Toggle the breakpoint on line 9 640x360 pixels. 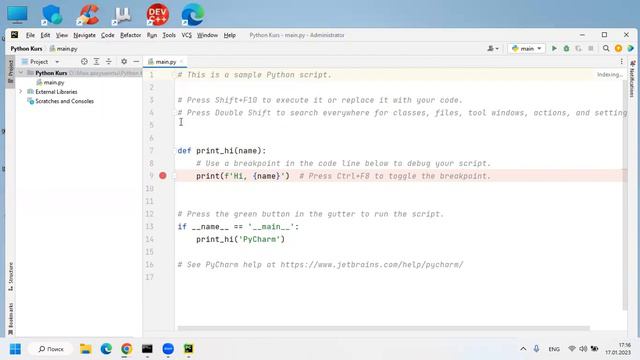[163, 176]
